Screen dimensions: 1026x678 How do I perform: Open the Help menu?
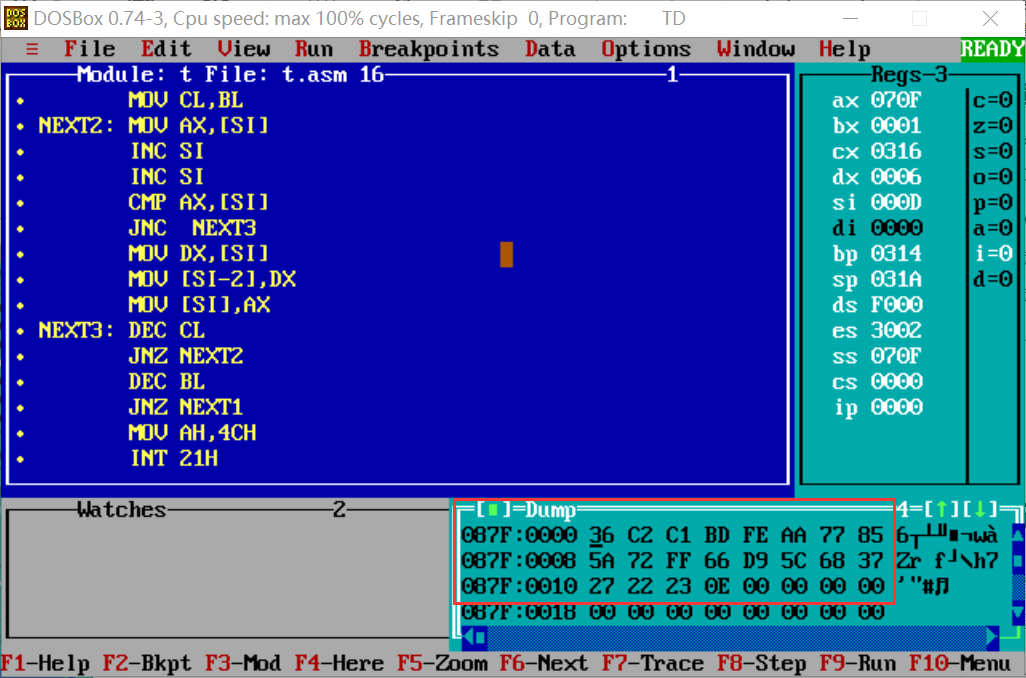pos(845,49)
